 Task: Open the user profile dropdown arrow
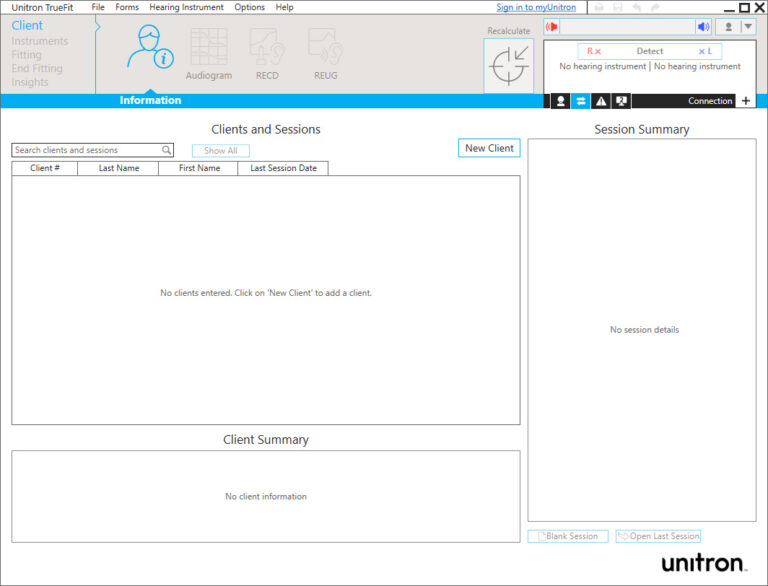747,27
